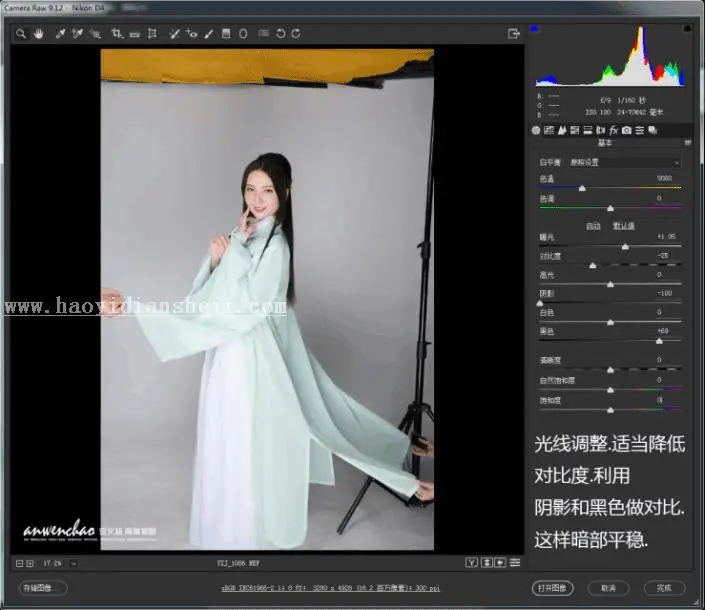Copy current settings to Before
This screenshot has width=705, height=610.
(x=500, y=563)
